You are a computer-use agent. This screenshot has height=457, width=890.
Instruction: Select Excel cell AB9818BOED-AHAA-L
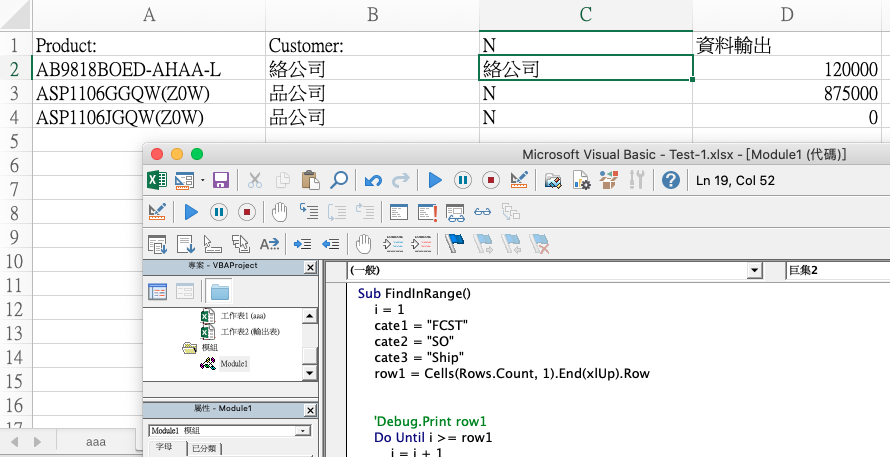tap(149, 69)
